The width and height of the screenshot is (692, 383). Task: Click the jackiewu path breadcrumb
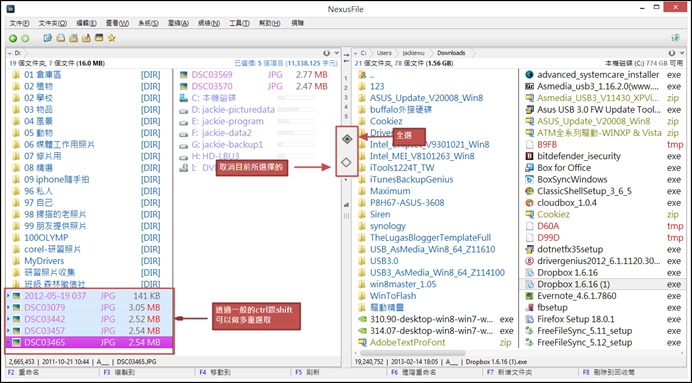(414, 53)
